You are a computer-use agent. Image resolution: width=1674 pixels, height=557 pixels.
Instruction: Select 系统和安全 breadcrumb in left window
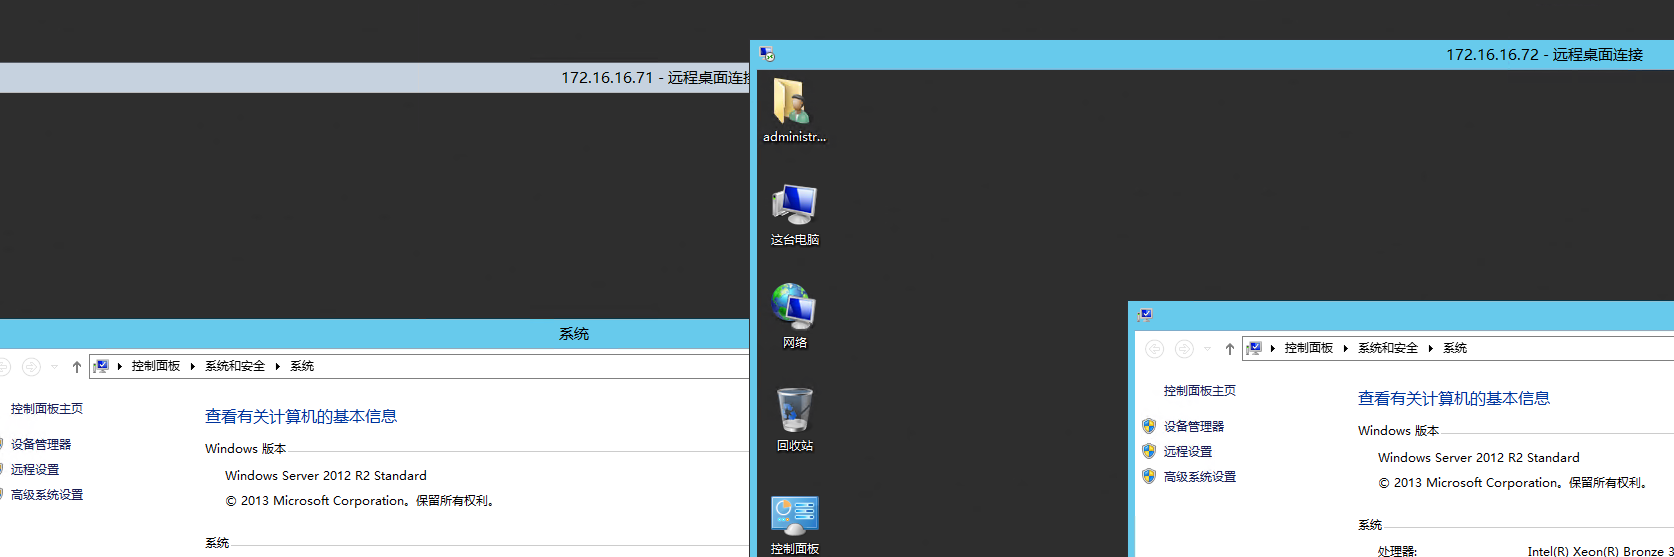(x=235, y=366)
